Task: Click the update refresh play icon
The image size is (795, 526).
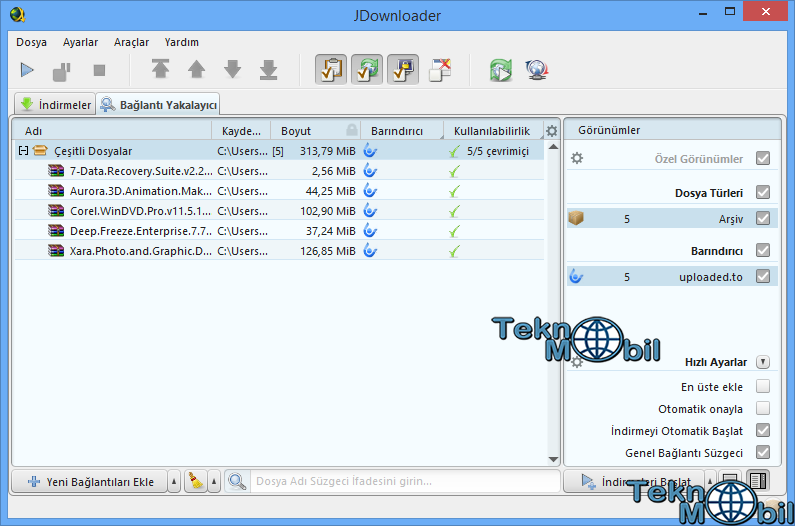Action: [500, 70]
